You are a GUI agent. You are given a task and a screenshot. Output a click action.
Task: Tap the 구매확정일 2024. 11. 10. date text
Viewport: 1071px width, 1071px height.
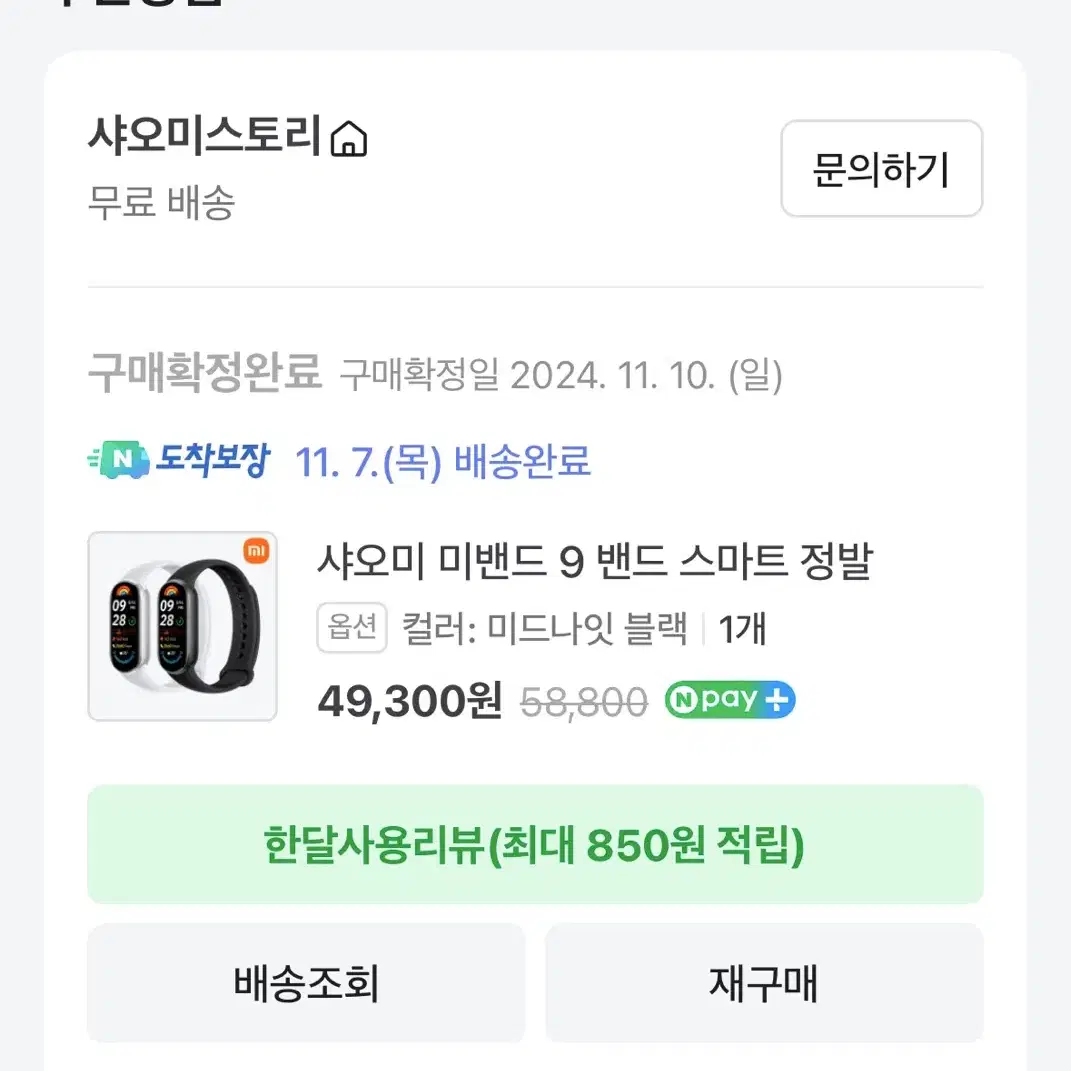point(561,375)
